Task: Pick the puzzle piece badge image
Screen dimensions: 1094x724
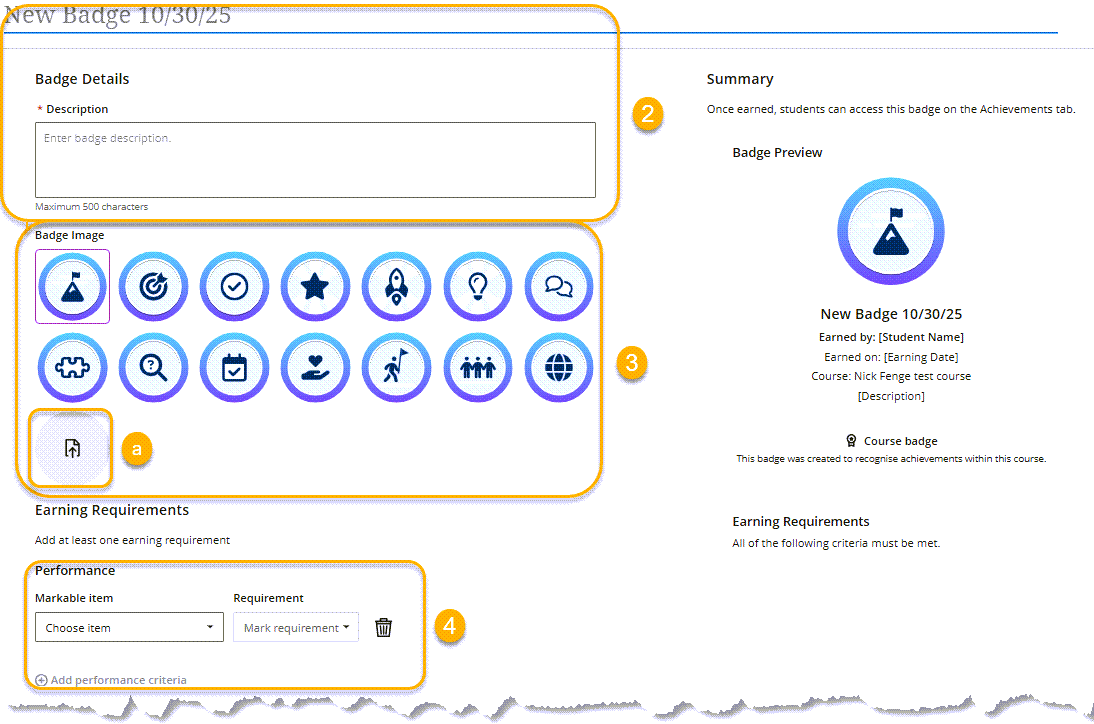Action: click(72, 368)
